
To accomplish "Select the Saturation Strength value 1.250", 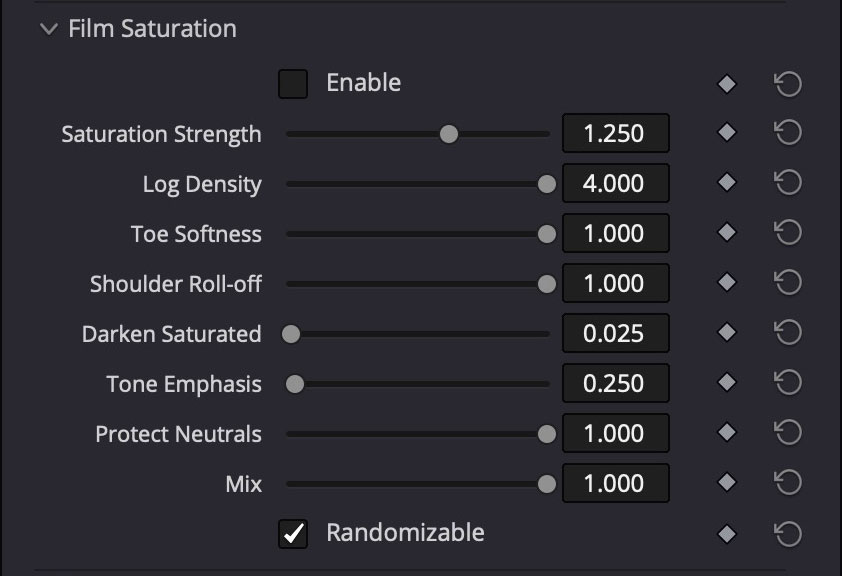I will [x=614, y=134].
